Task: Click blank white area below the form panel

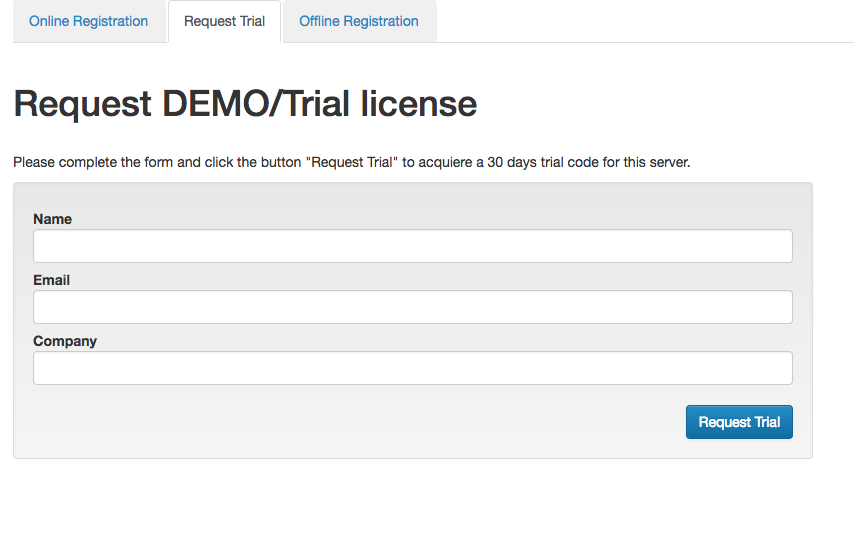Action: (414, 498)
